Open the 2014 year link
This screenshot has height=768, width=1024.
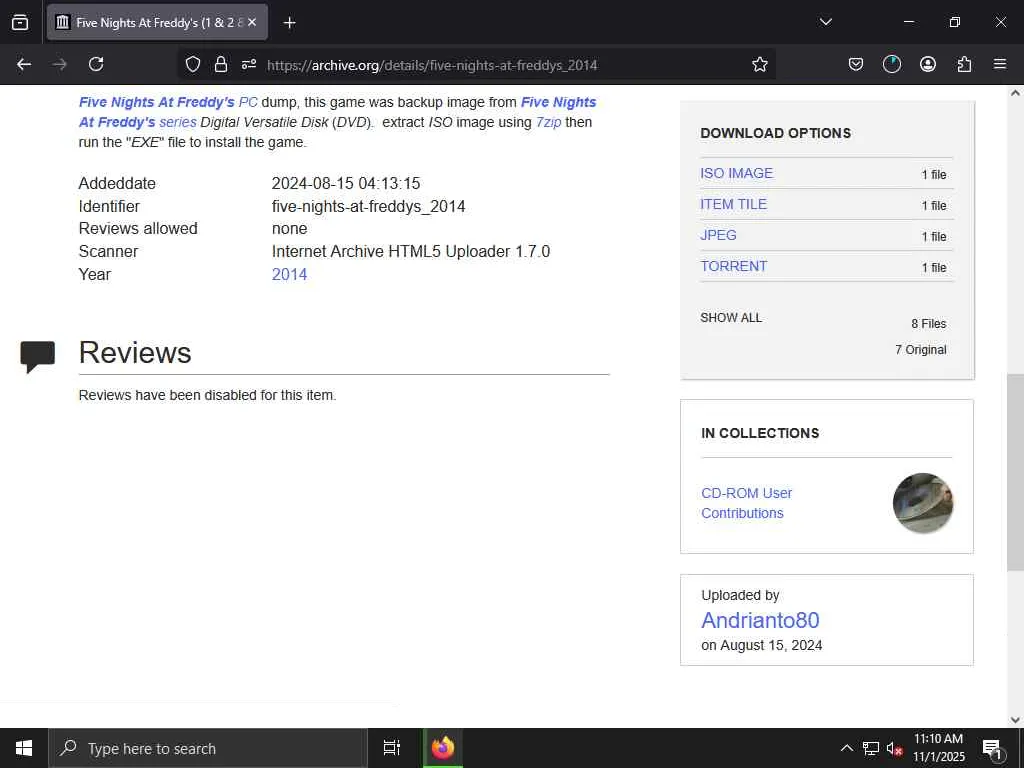[x=289, y=274]
